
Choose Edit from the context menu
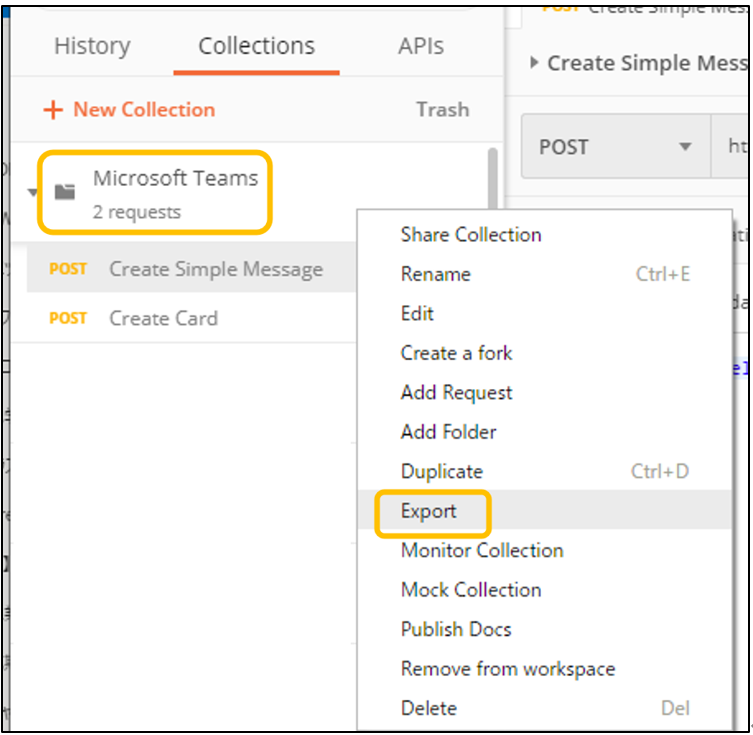545,313
